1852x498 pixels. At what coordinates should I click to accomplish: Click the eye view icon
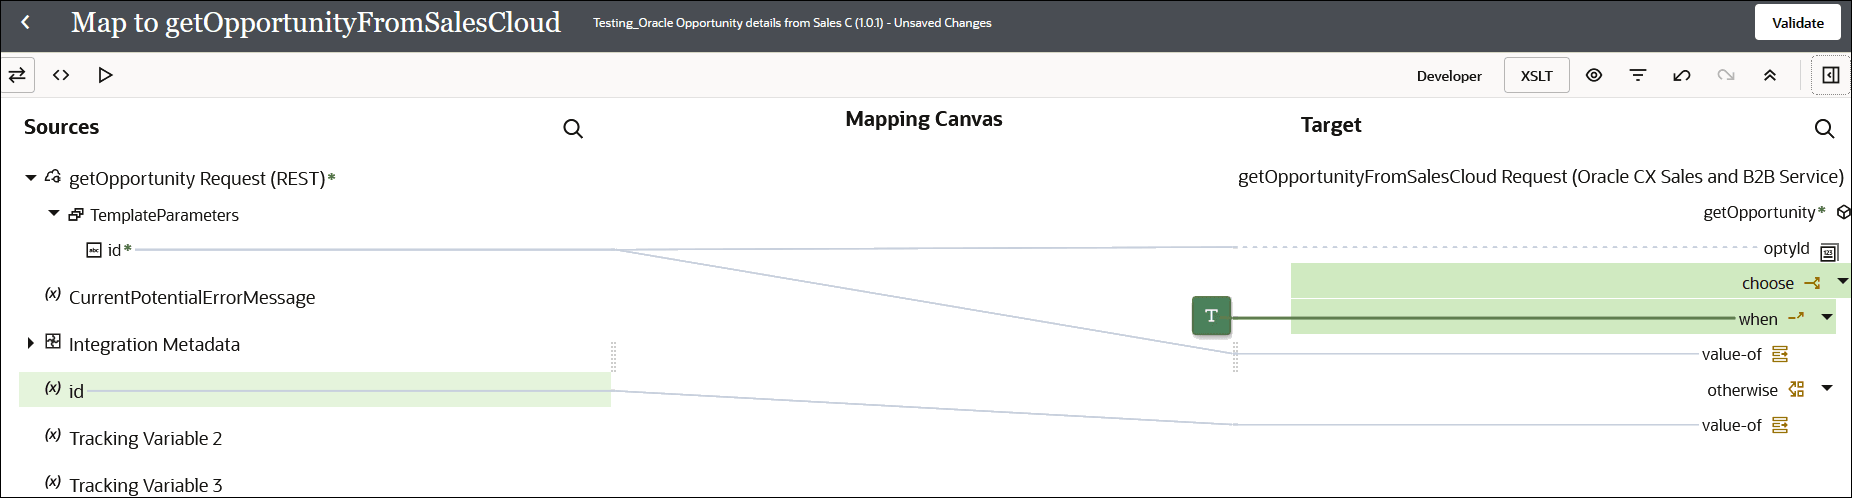click(1594, 75)
